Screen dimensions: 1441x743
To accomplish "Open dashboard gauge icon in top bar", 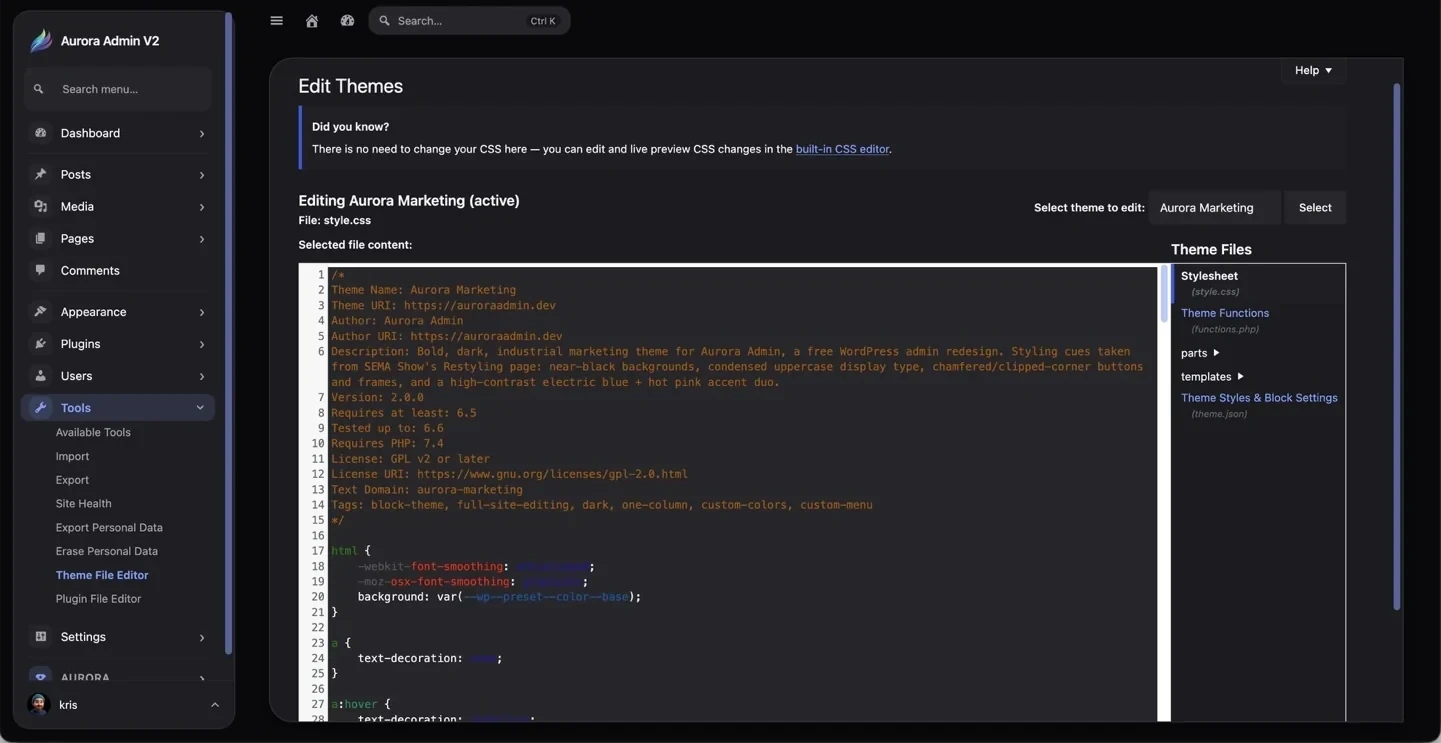I will pos(347,21).
